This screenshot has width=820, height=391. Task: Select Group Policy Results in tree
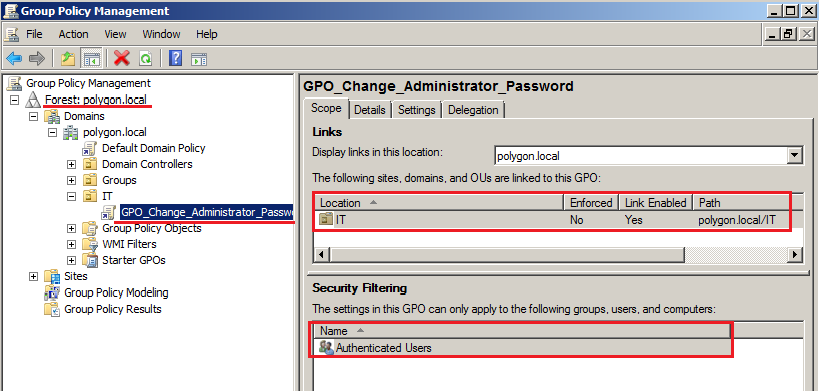(x=113, y=309)
